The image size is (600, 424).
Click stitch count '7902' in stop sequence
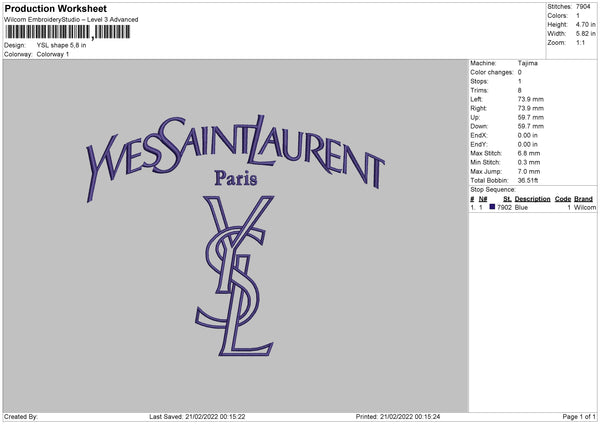point(504,207)
